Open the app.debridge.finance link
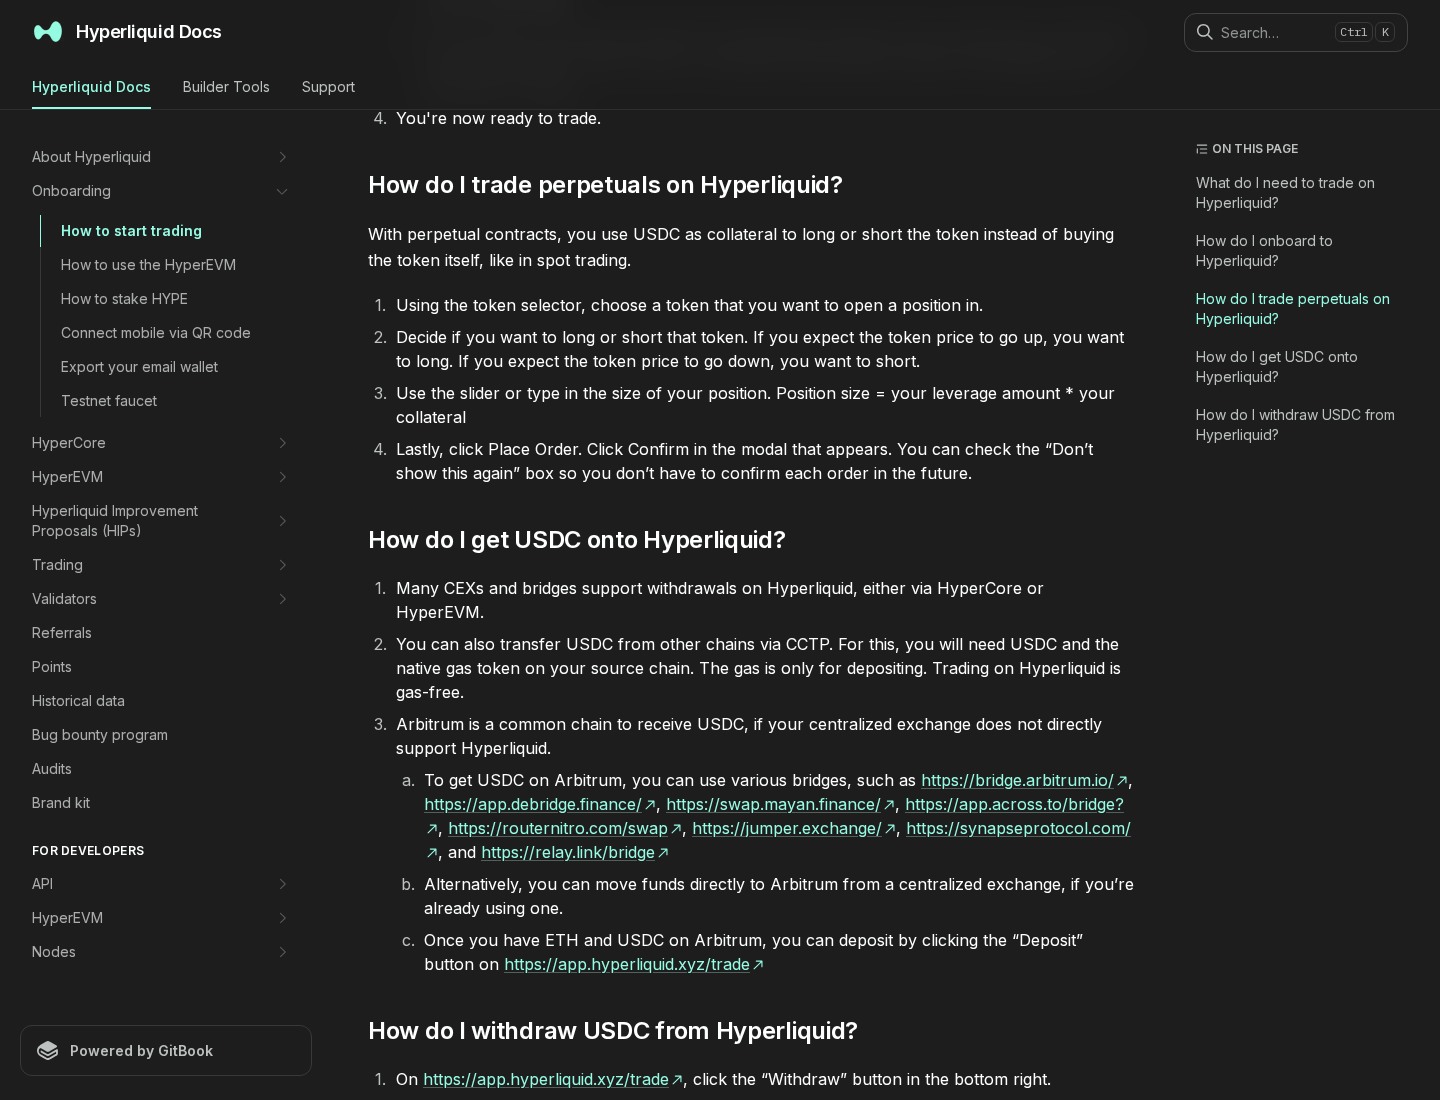1440x1100 pixels. pyautogui.click(x=540, y=804)
